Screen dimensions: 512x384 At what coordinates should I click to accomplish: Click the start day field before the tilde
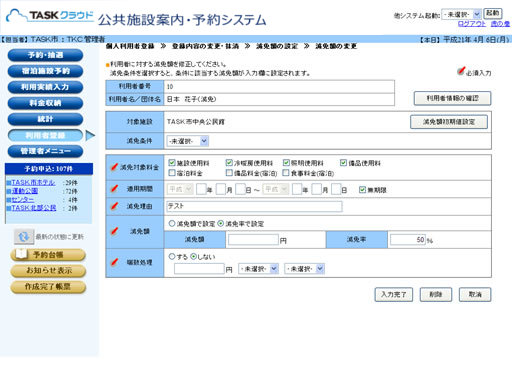coord(241,189)
